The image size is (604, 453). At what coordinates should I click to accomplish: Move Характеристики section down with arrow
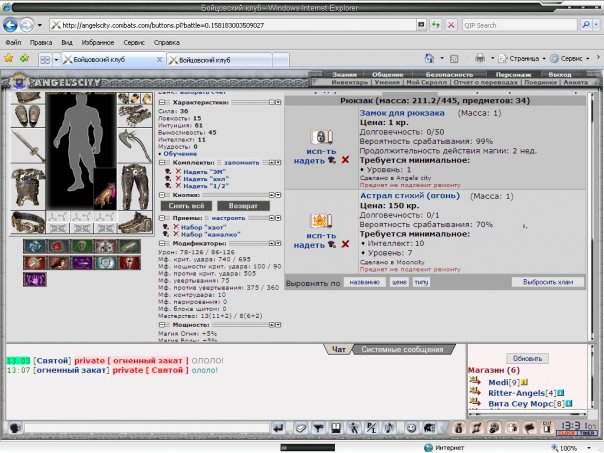278,102
